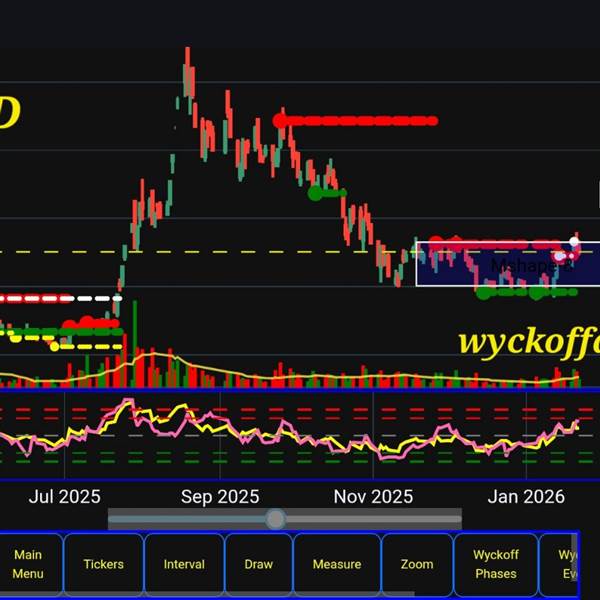The height and width of the screenshot is (600, 600).
Task: Select the Mshape label in the blue box
Action: click(x=531, y=266)
